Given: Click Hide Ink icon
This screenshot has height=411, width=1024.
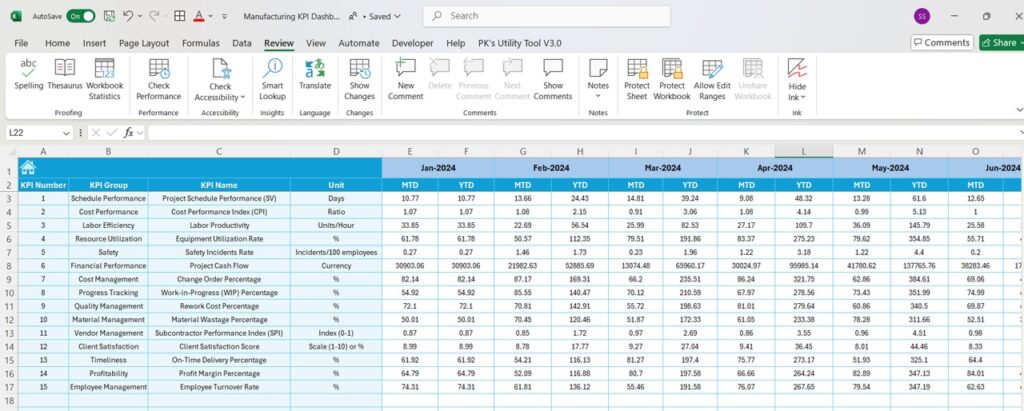Looking at the screenshot, I should [797, 68].
